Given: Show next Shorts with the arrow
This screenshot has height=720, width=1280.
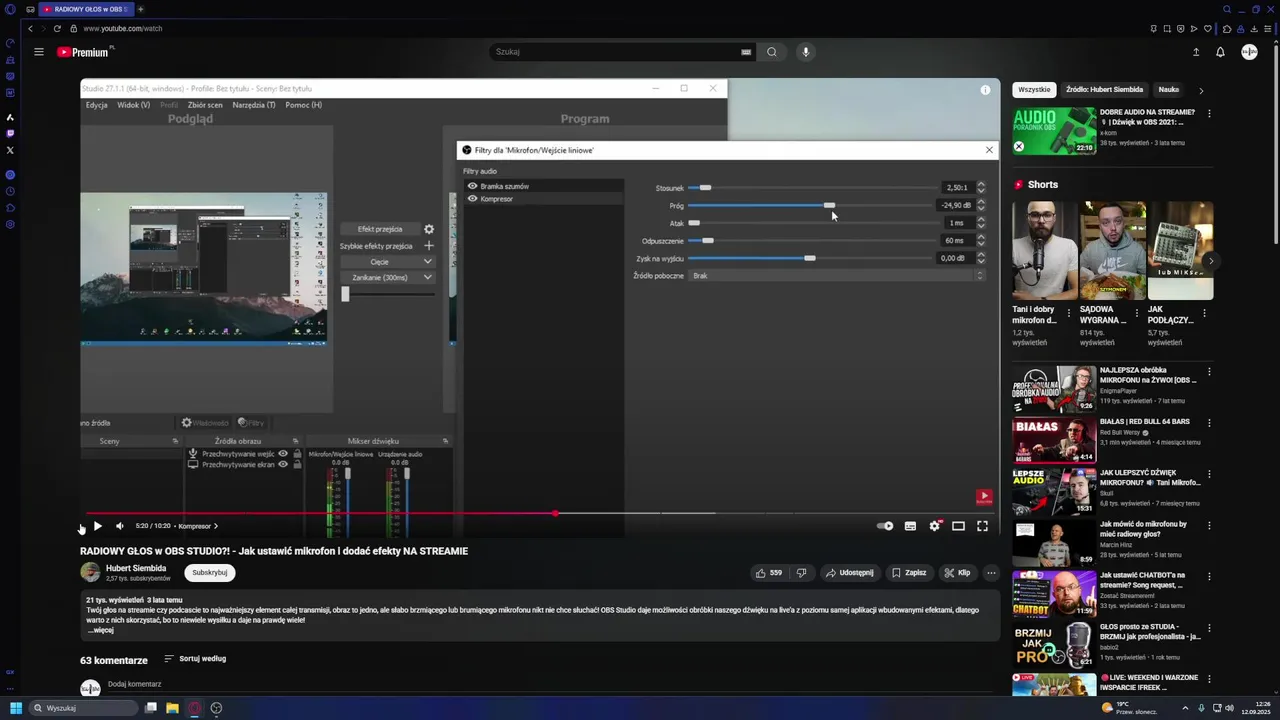Looking at the screenshot, I should pos(1211,261).
